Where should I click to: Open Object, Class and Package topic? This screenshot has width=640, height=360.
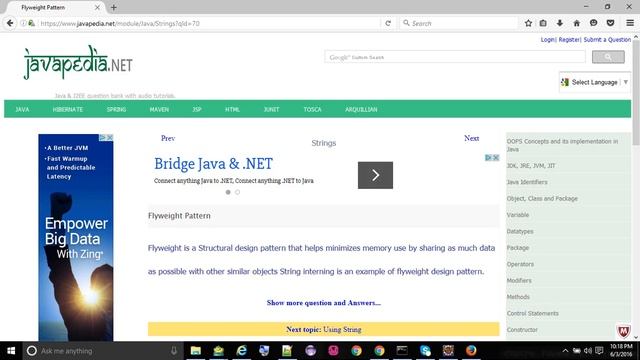click(x=542, y=198)
